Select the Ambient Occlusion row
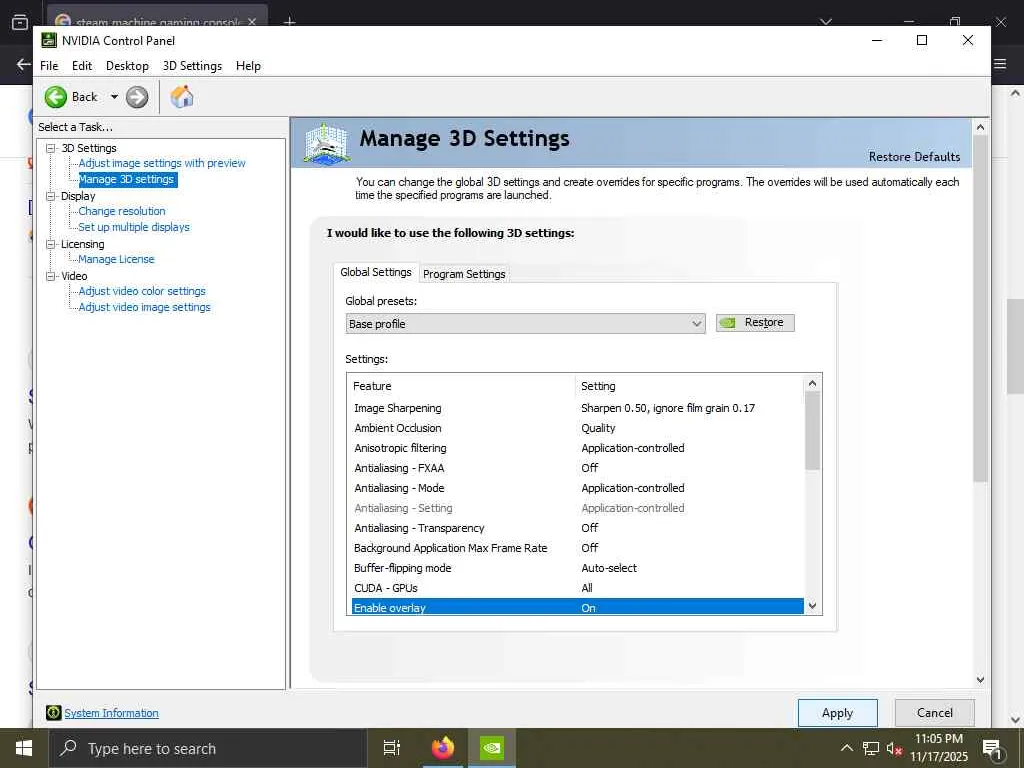The width and height of the screenshot is (1024, 768). [577, 428]
